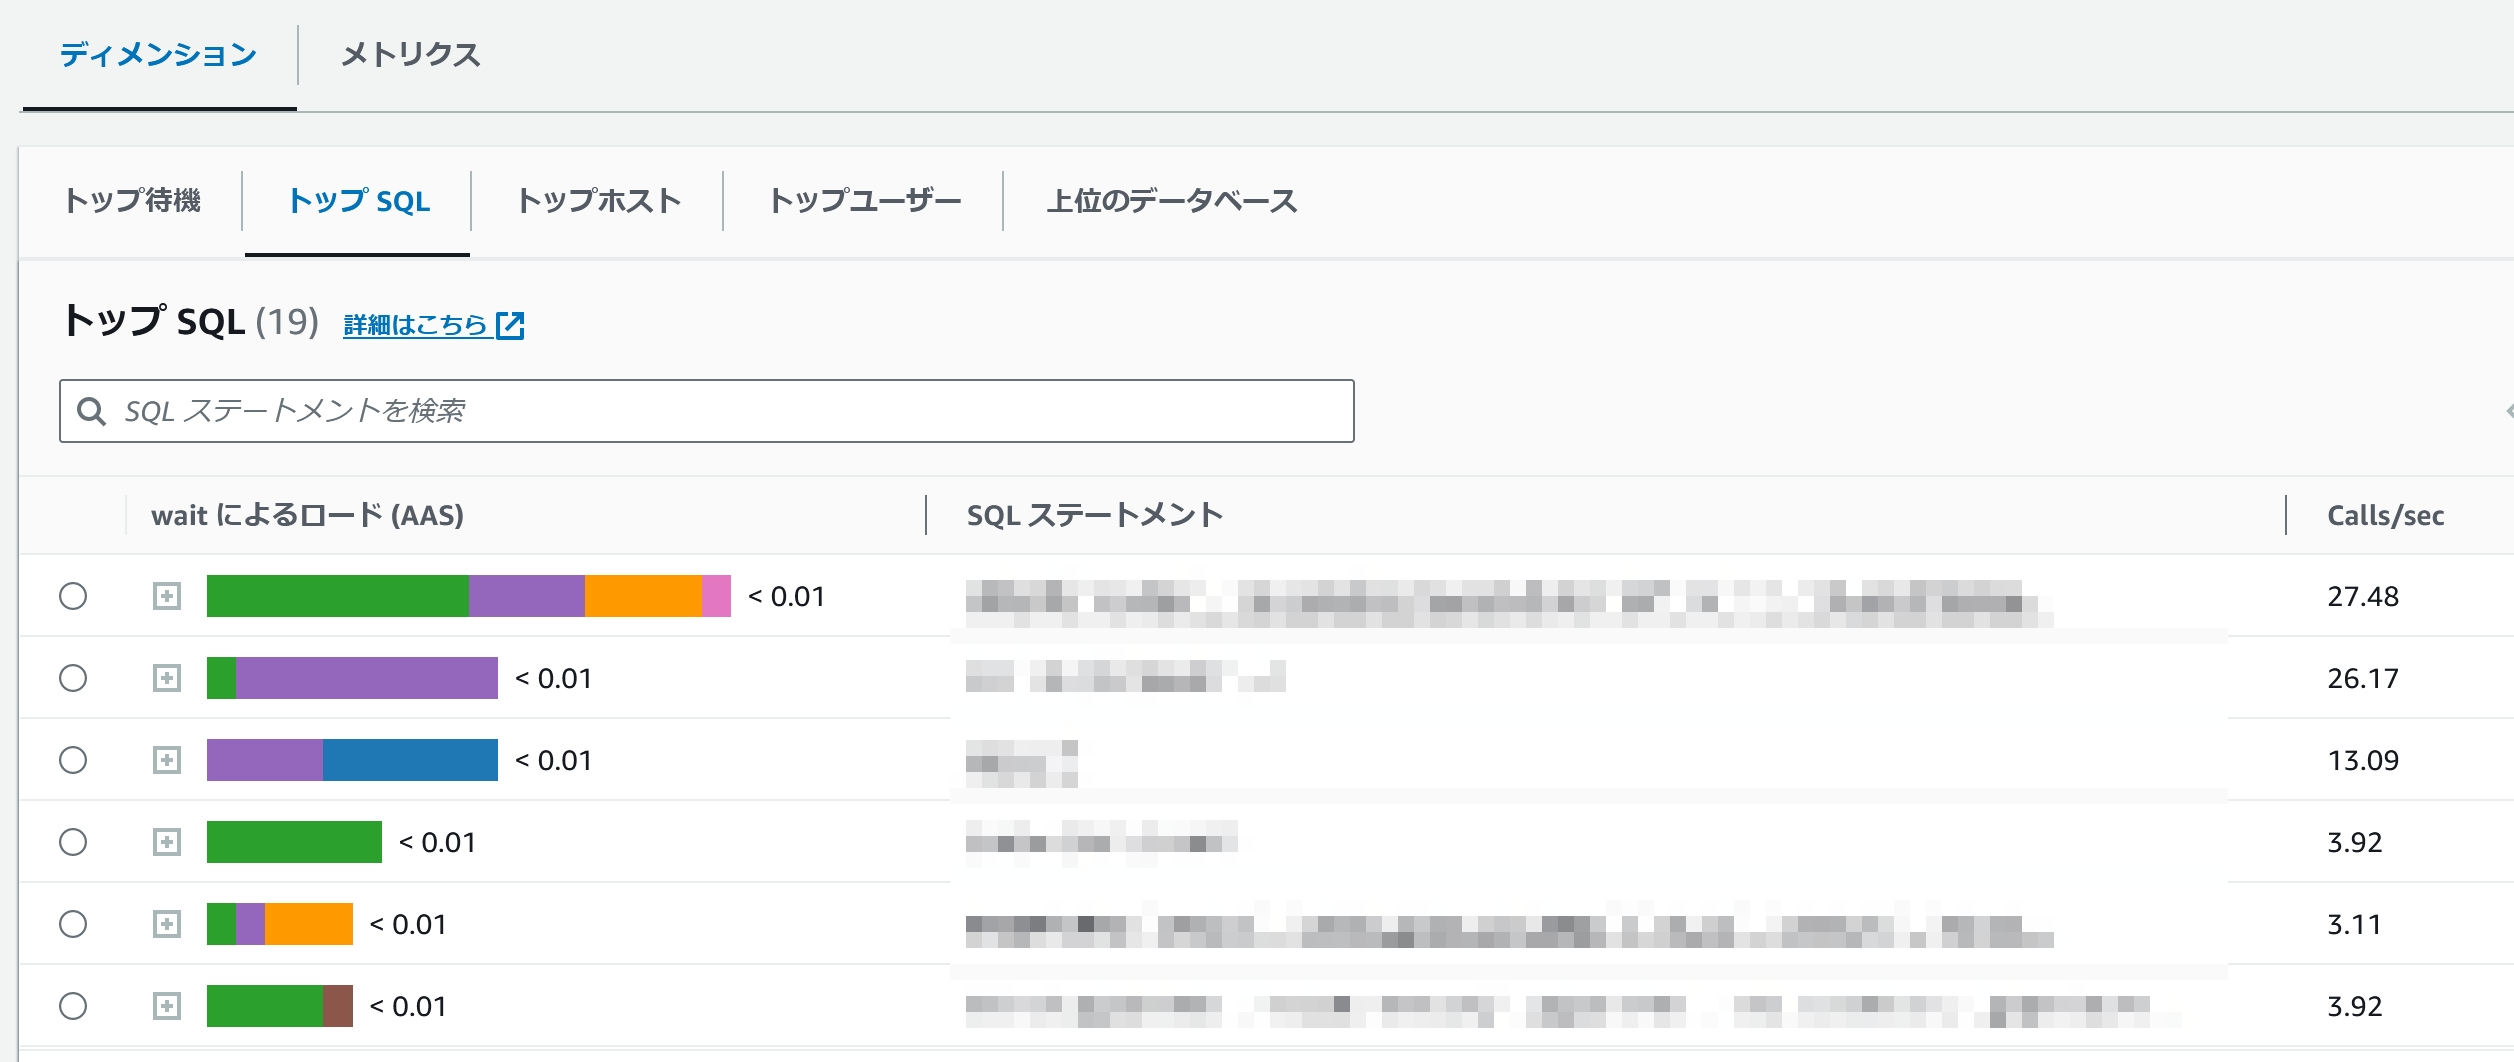Viewport: 2514px width, 1062px height.
Task: Open the トップホスト tab
Action: pyautogui.click(x=598, y=201)
